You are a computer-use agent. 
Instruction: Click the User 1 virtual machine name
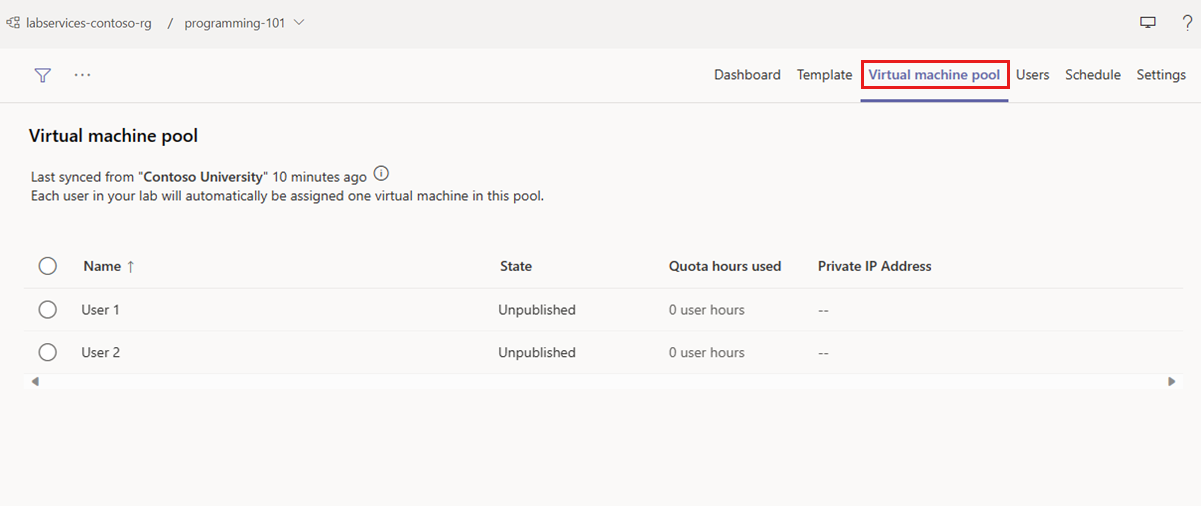tap(100, 310)
